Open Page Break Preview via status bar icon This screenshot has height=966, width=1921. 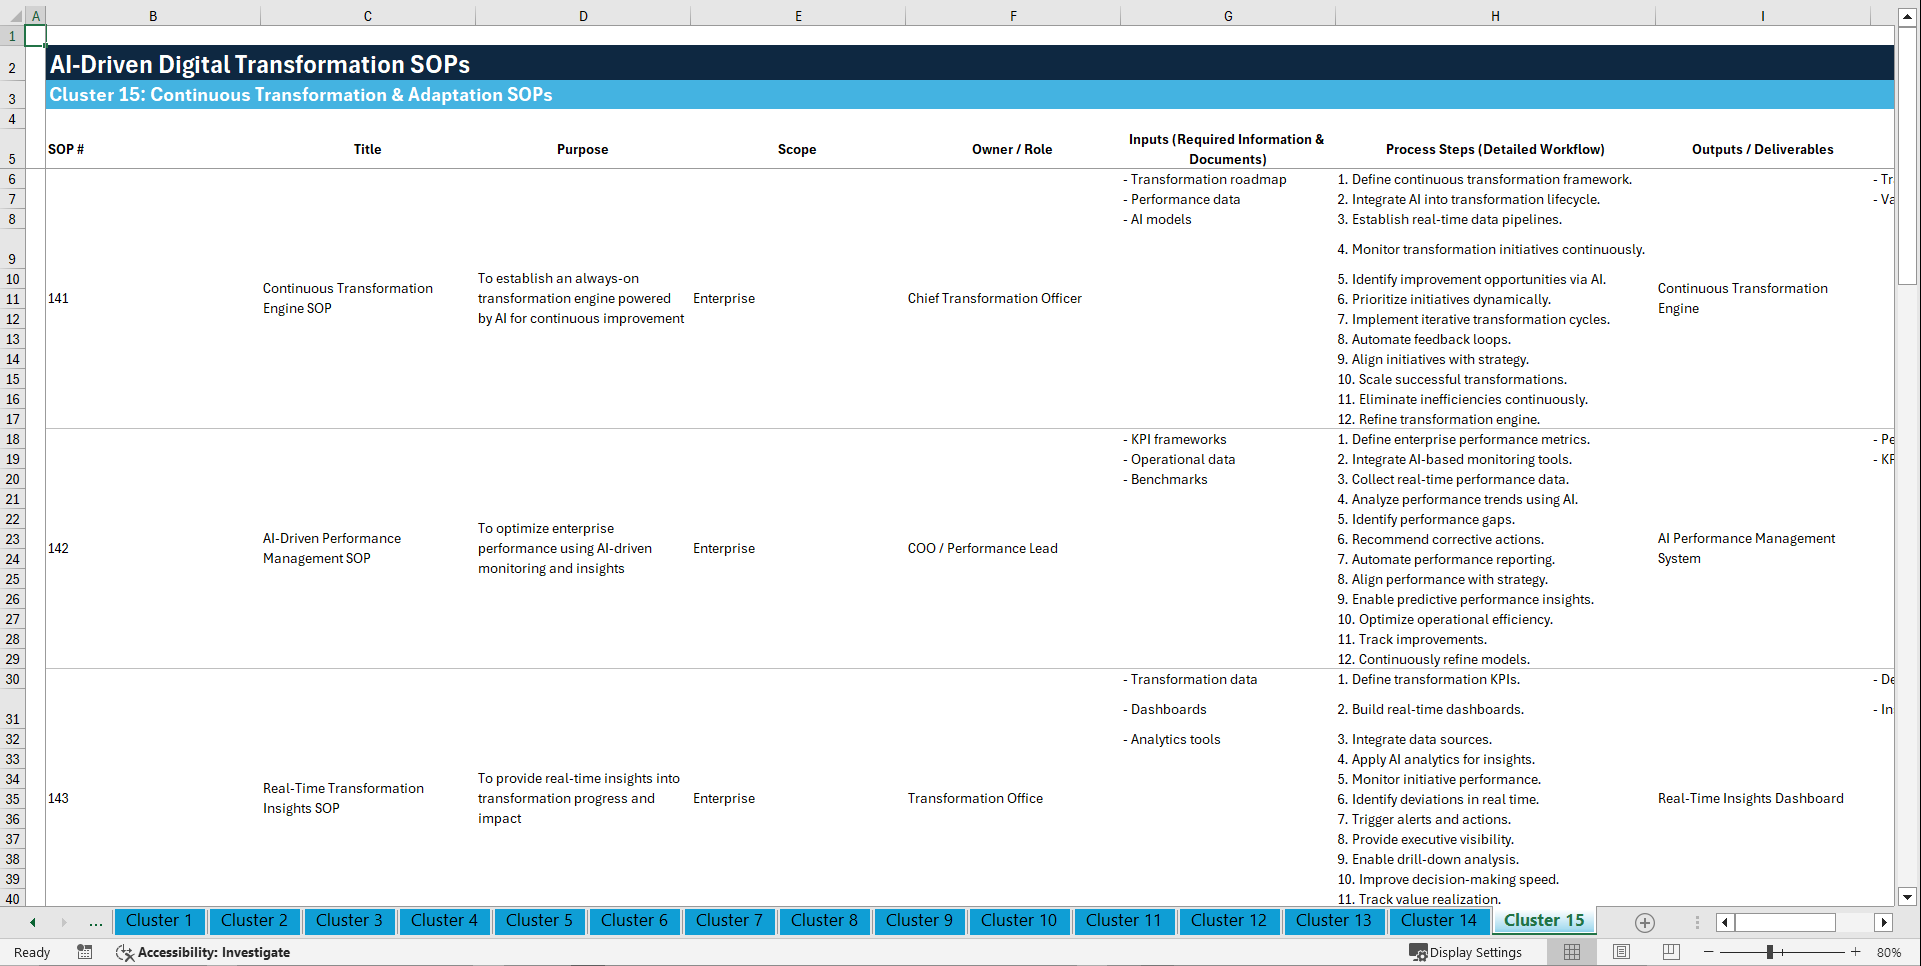click(x=1669, y=952)
